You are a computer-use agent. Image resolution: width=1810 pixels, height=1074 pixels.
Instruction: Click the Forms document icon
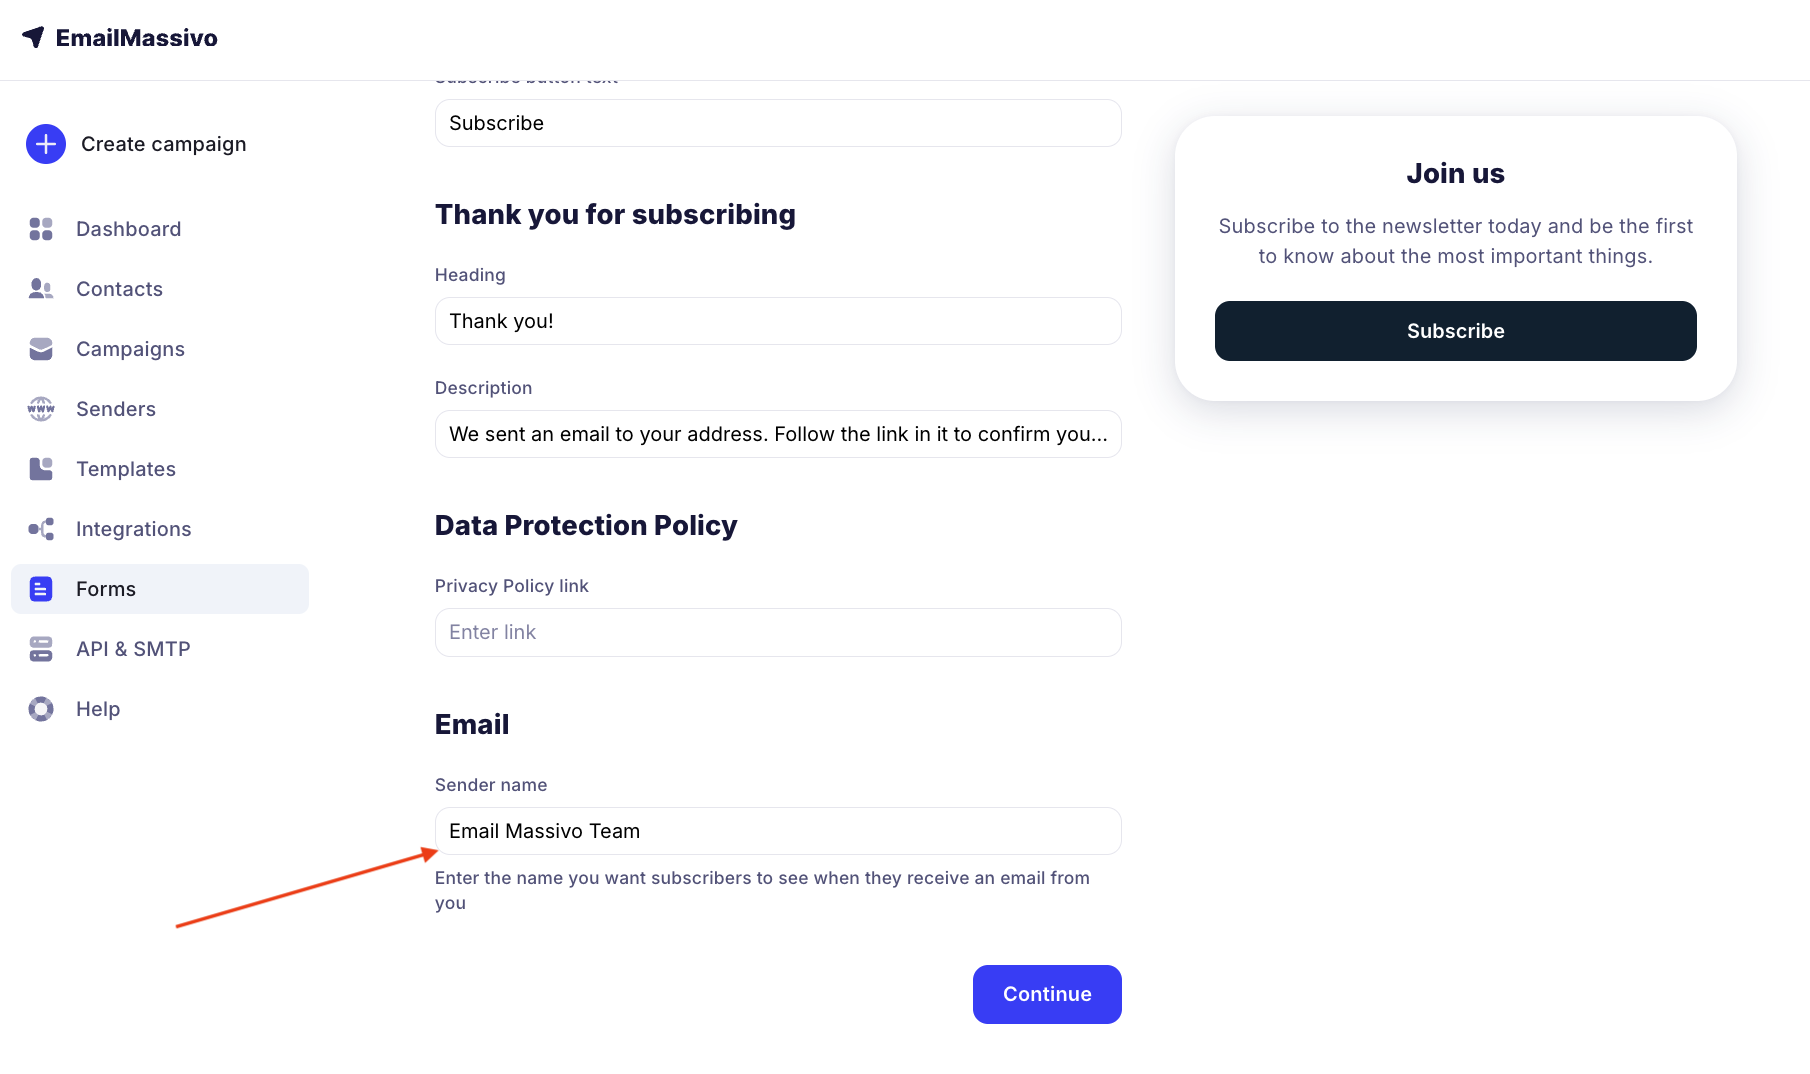[41, 589]
